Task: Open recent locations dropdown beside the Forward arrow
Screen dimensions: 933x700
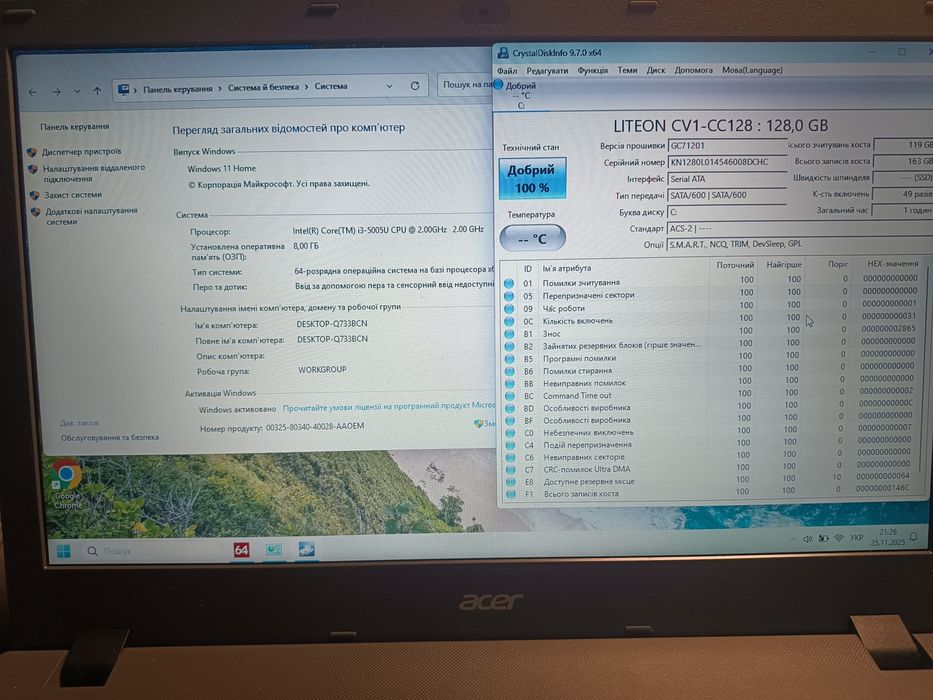Action: pyautogui.click(x=77, y=92)
